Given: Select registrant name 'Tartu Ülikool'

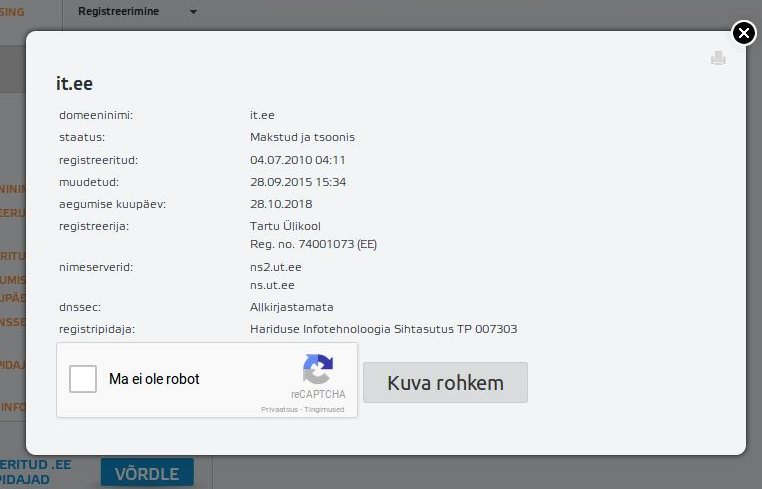Looking at the screenshot, I should 285,226.
